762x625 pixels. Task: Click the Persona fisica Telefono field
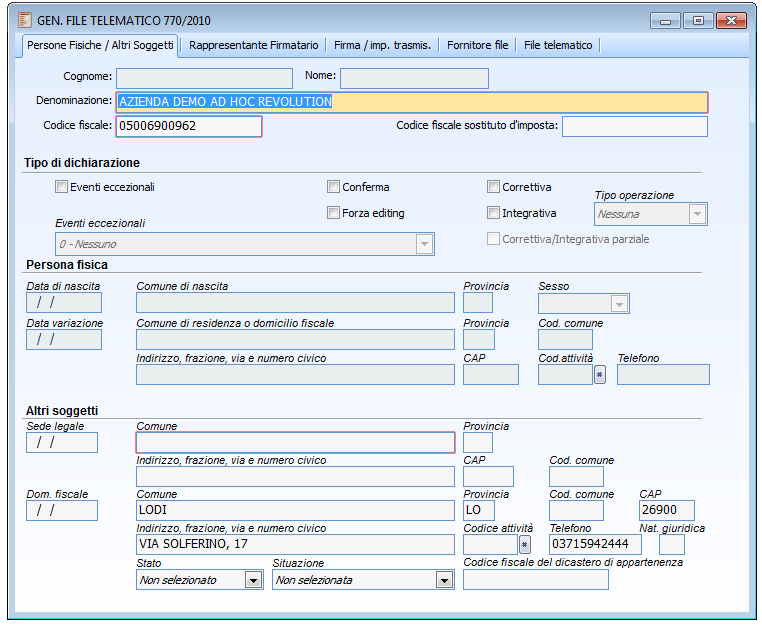(663, 375)
